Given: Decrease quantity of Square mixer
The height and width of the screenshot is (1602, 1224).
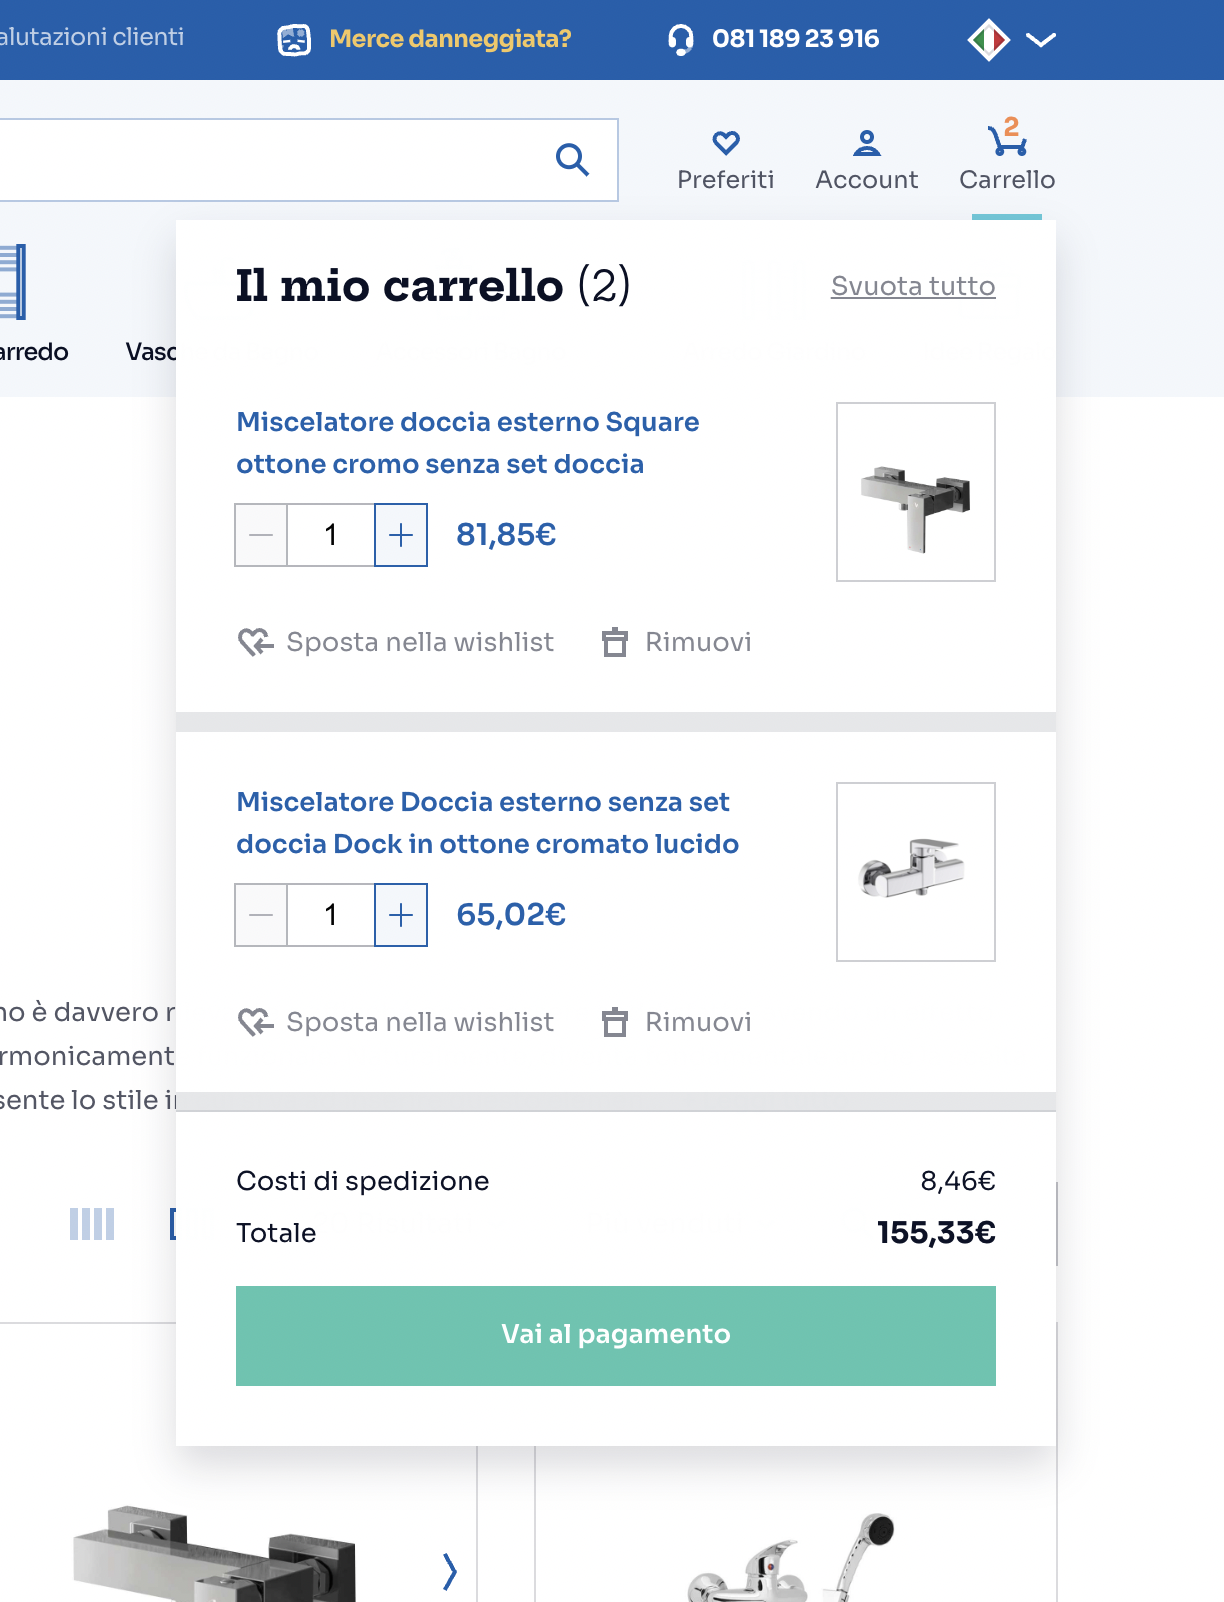Looking at the screenshot, I should pos(261,535).
